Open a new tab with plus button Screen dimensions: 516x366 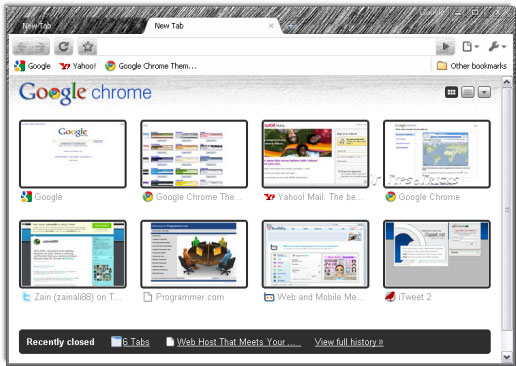291,26
